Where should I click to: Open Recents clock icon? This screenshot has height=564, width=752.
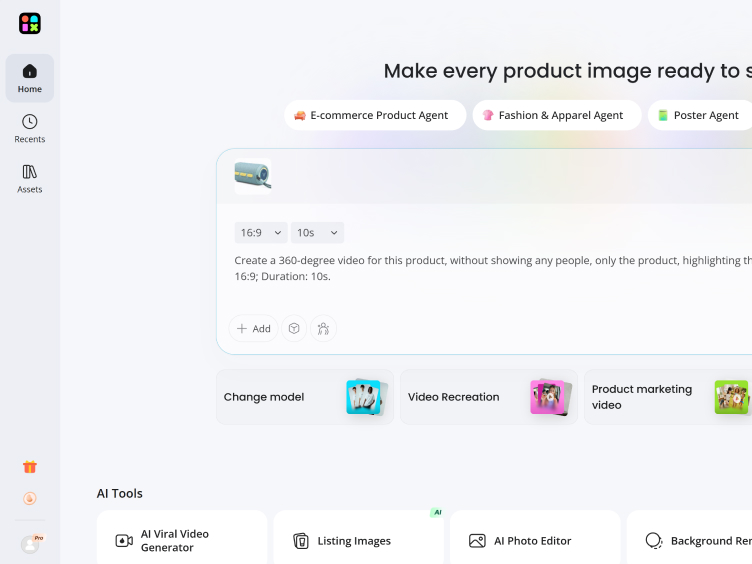[30, 121]
